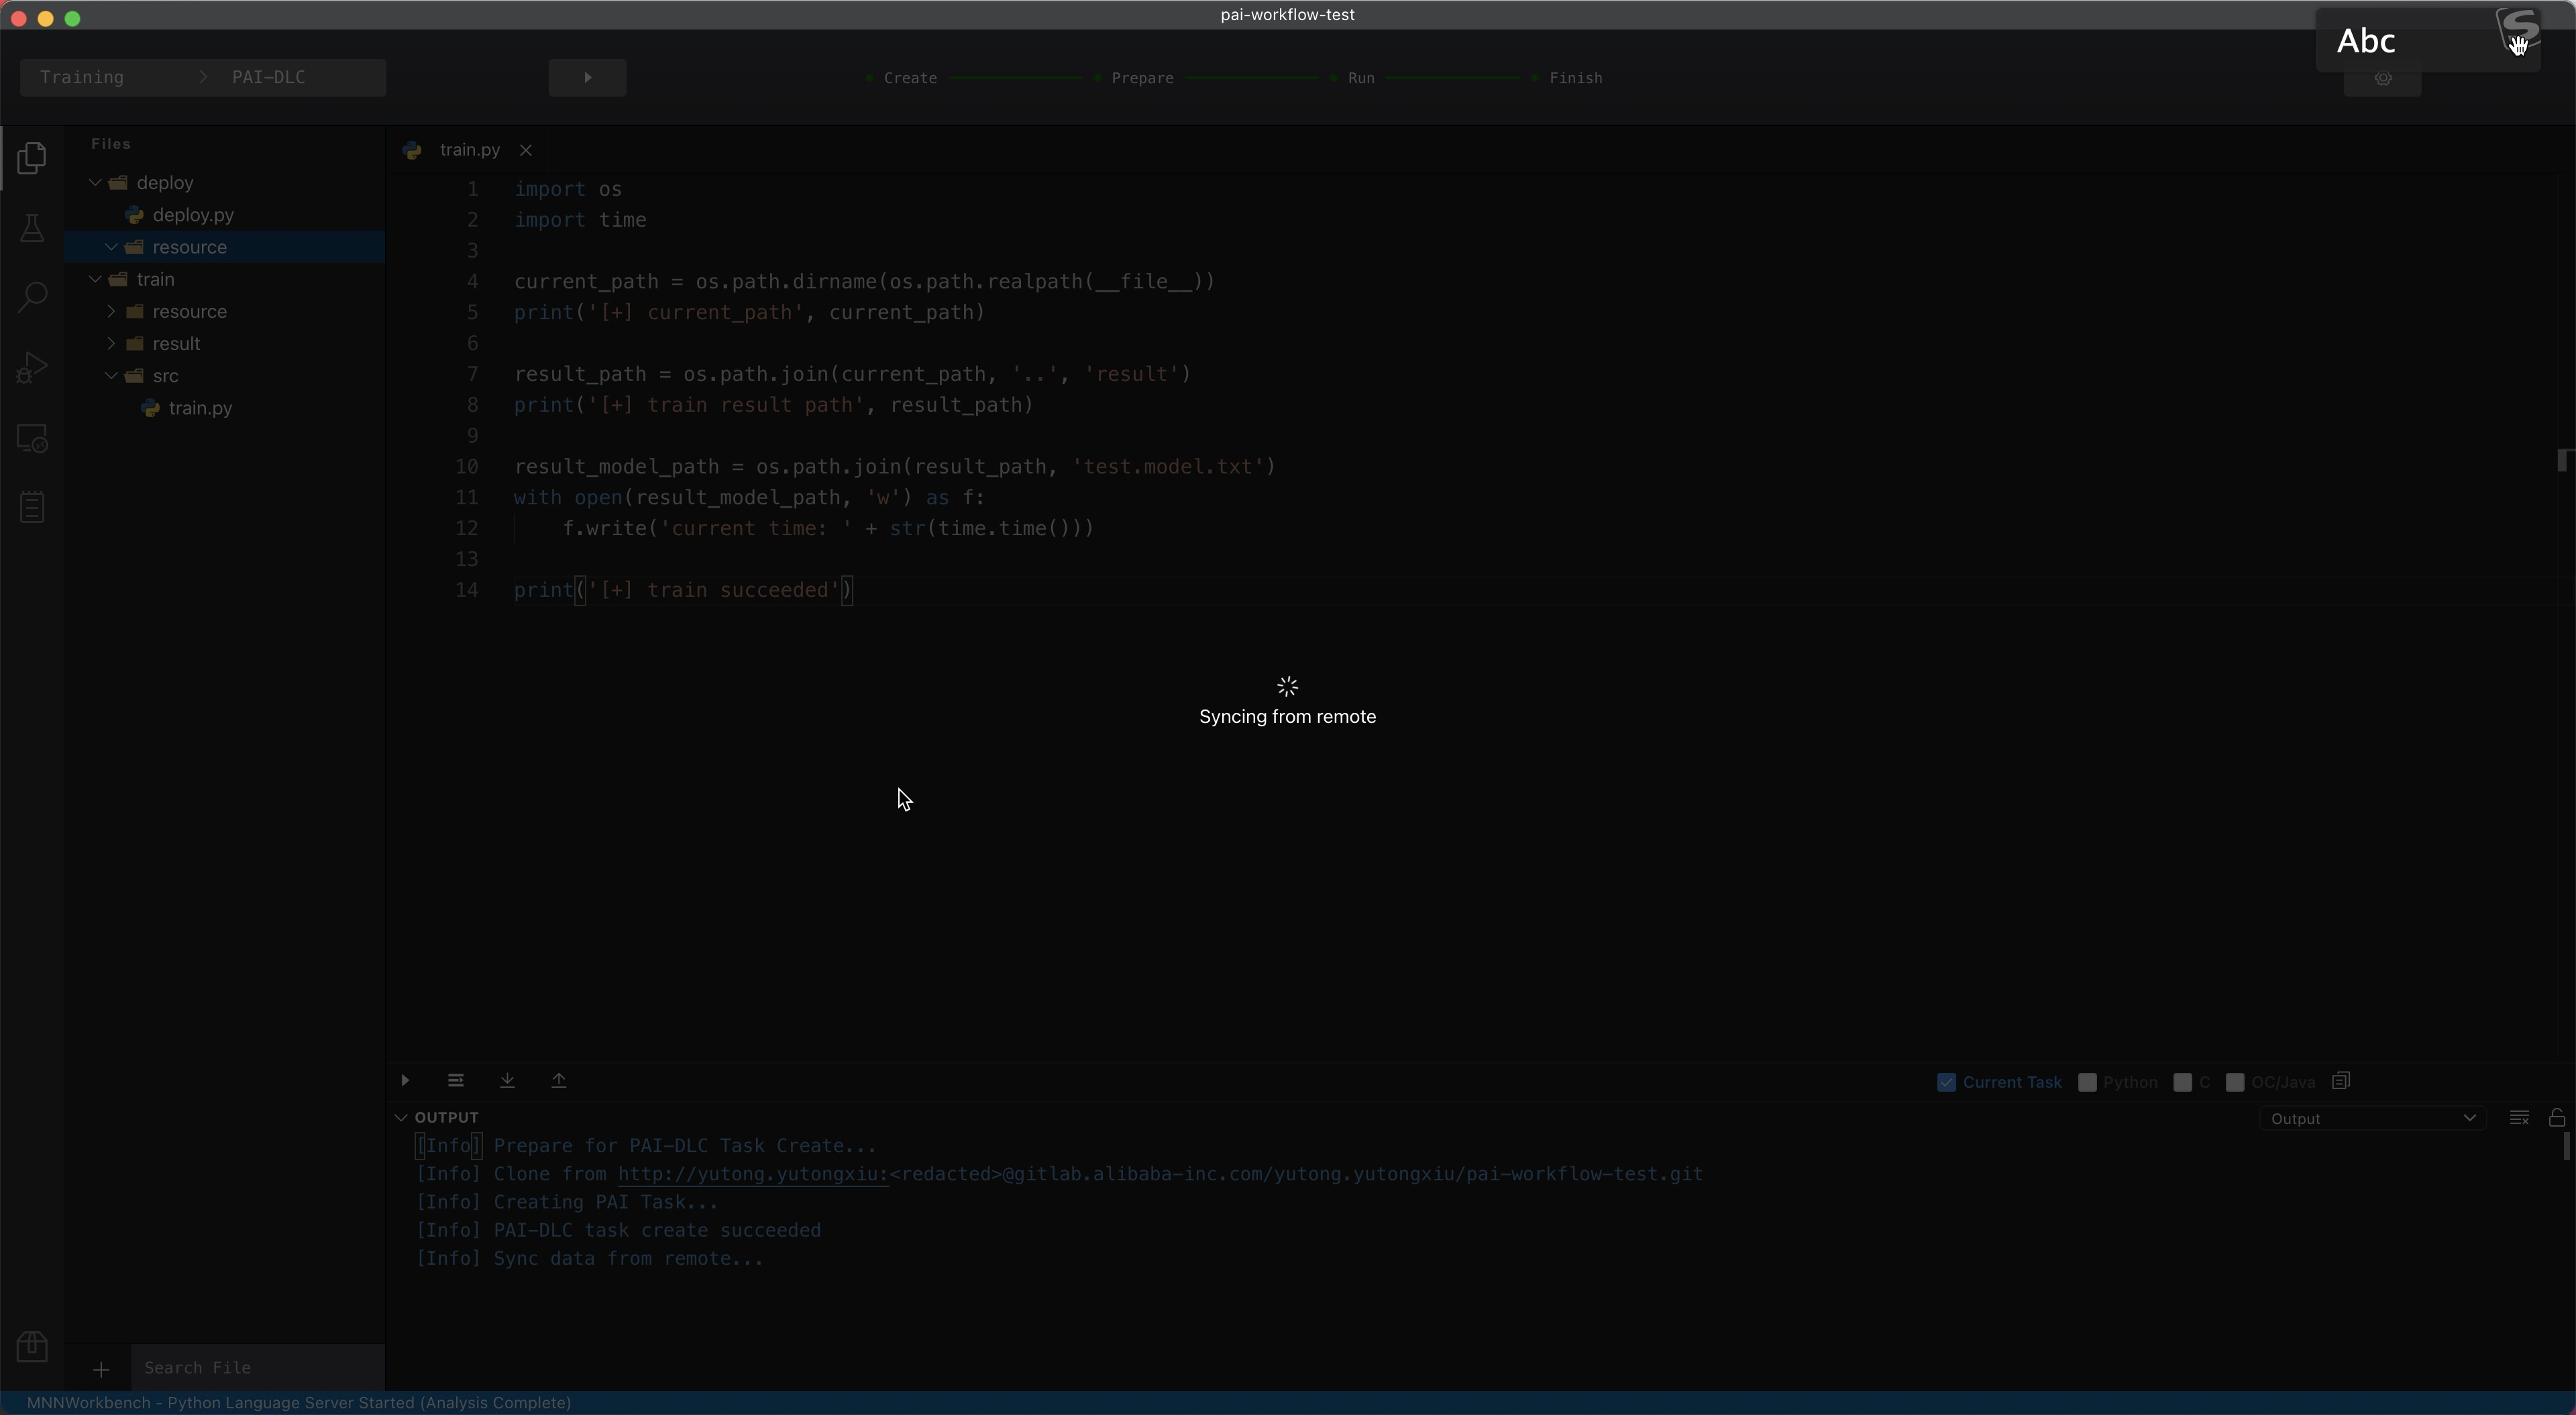Screen dimensions: 2576x1415
Task: Open the Output channel dropdown
Action: click(2372, 1118)
